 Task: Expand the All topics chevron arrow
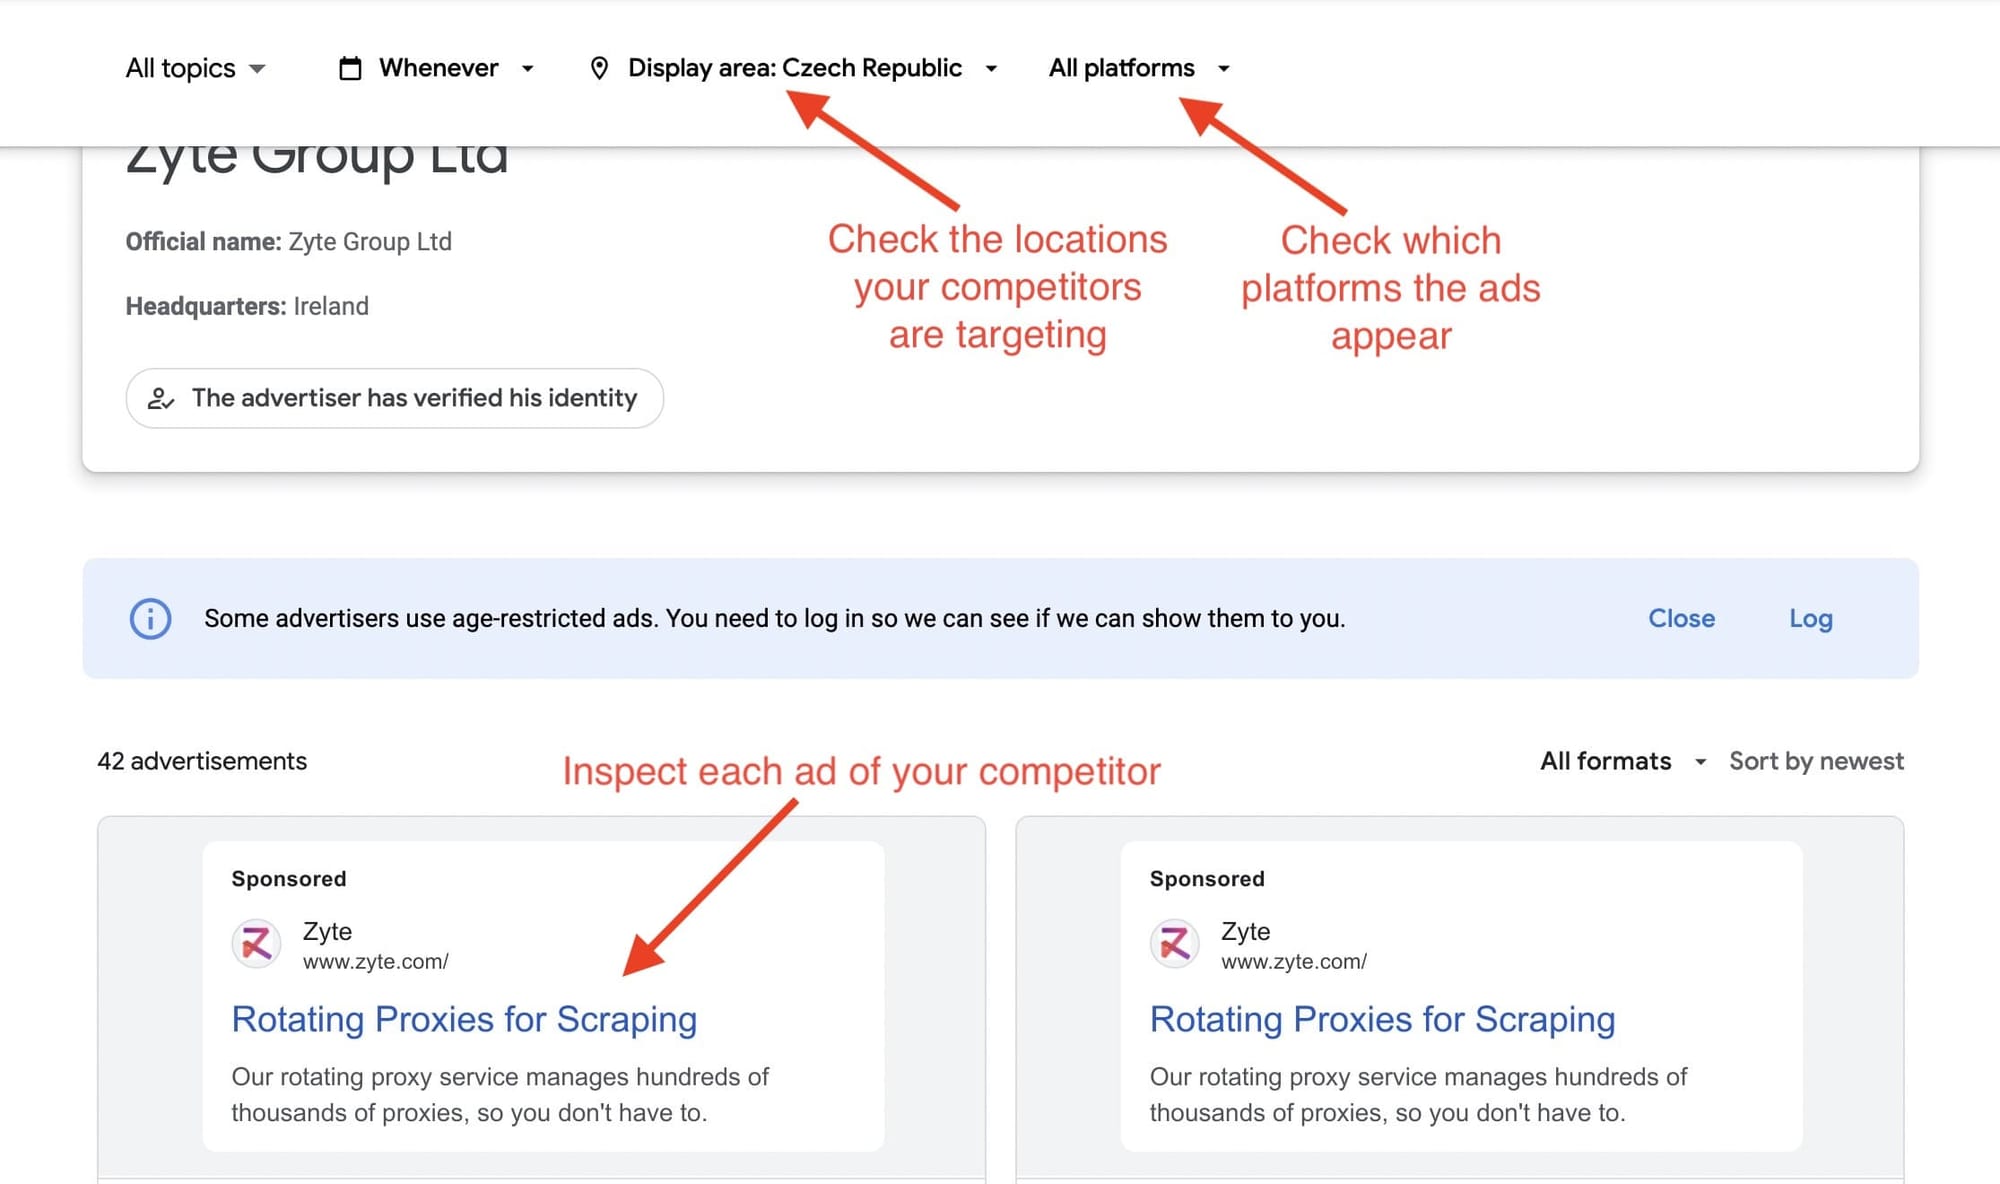tap(256, 69)
